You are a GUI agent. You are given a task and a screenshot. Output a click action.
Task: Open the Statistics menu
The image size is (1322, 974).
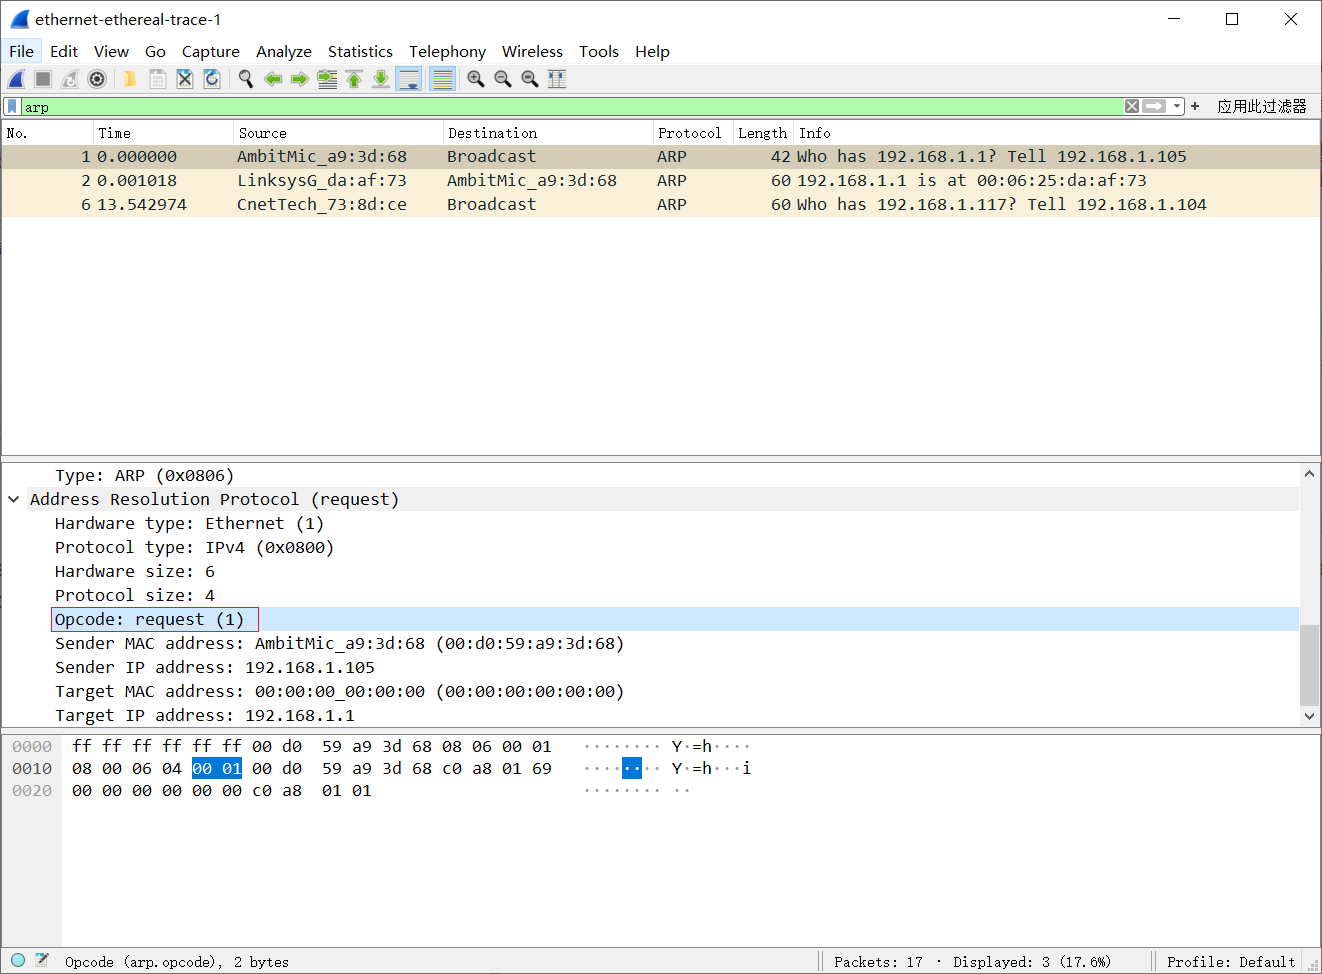(x=360, y=51)
